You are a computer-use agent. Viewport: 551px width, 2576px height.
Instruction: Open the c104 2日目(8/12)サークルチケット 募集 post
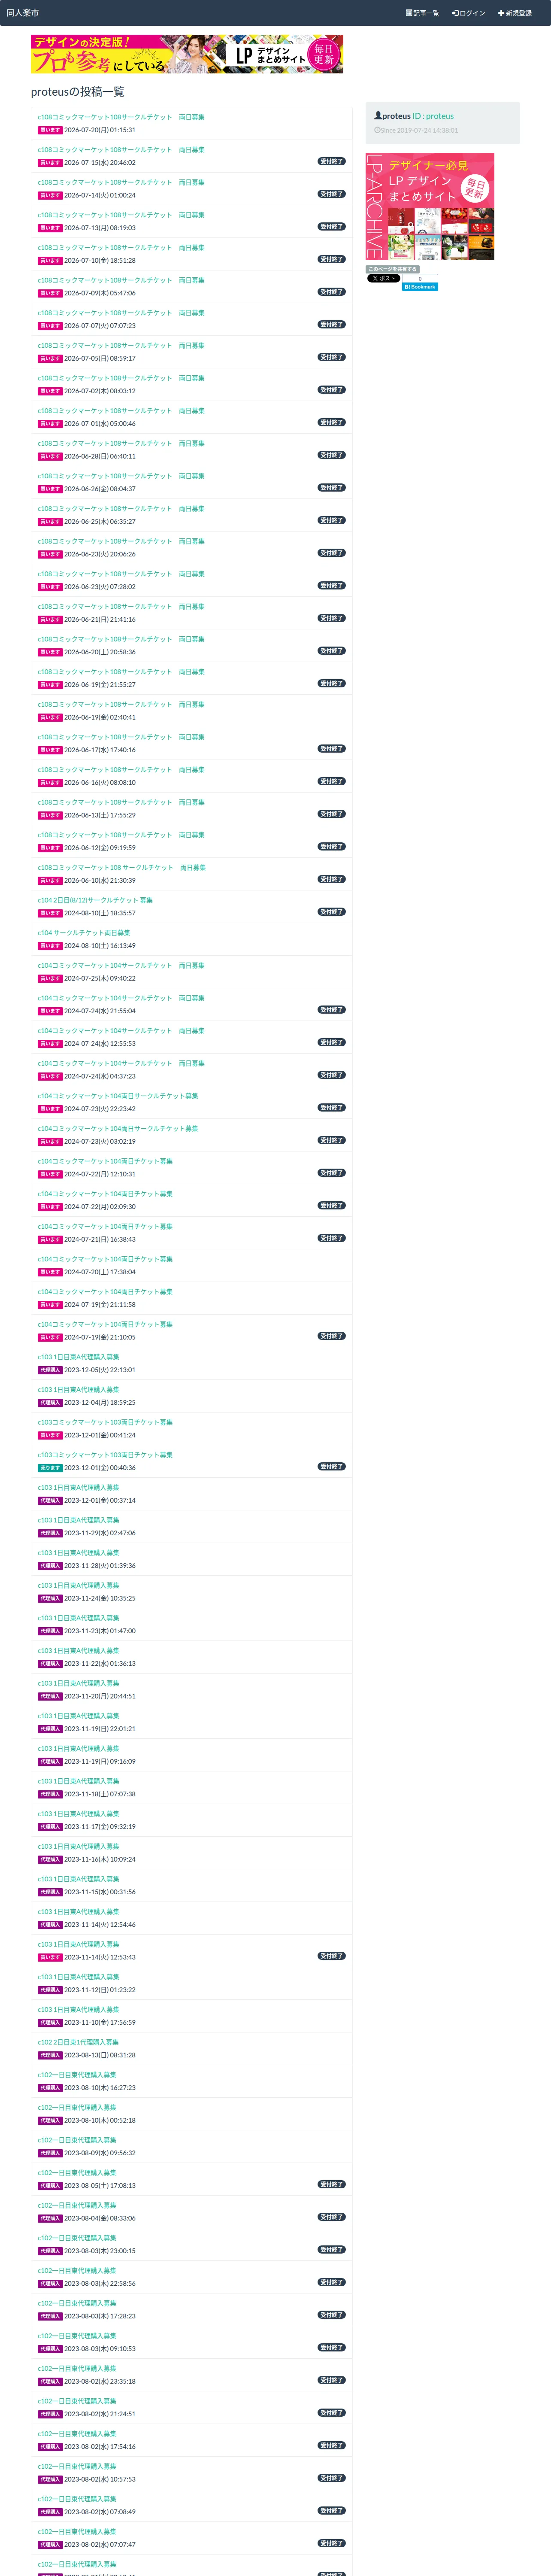pyautogui.click(x=95, y=900)
